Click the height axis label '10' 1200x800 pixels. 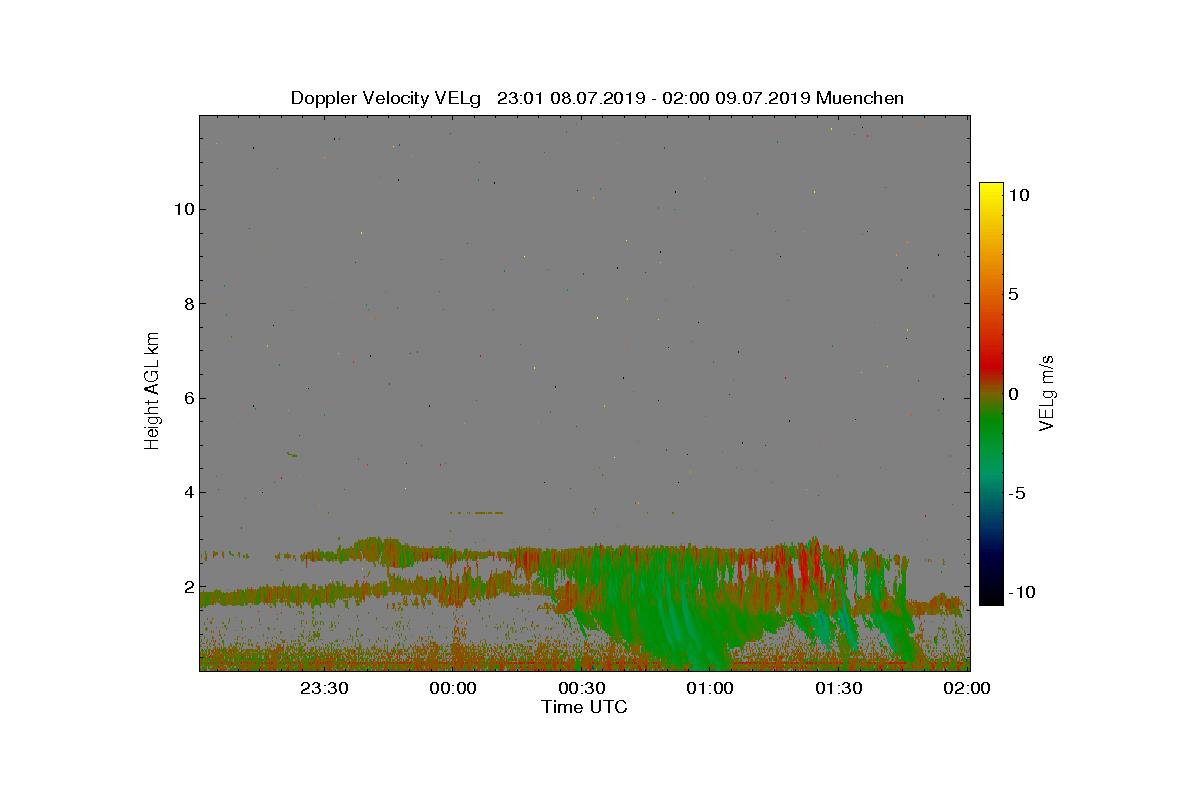tap(182, 209)
